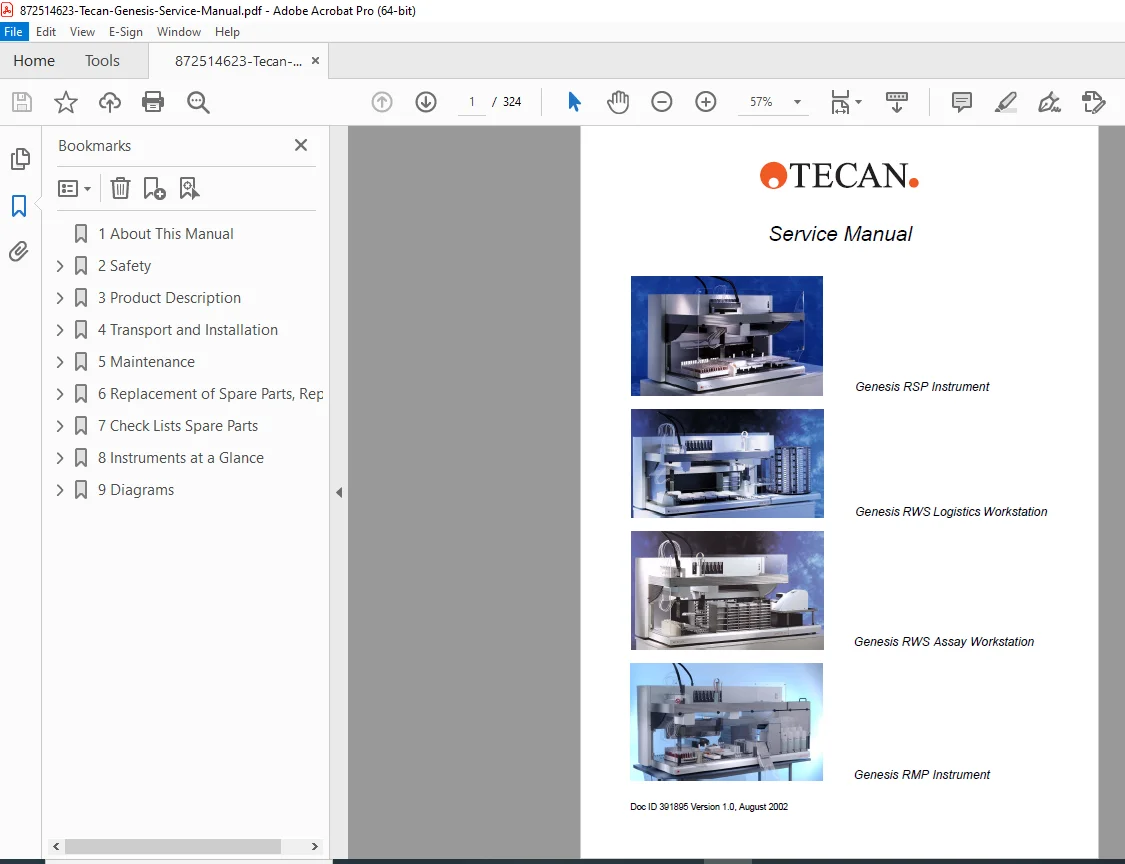This screenshot has width=1125, height=864.
Task: Click the current page number field
Action: (471, 102)
